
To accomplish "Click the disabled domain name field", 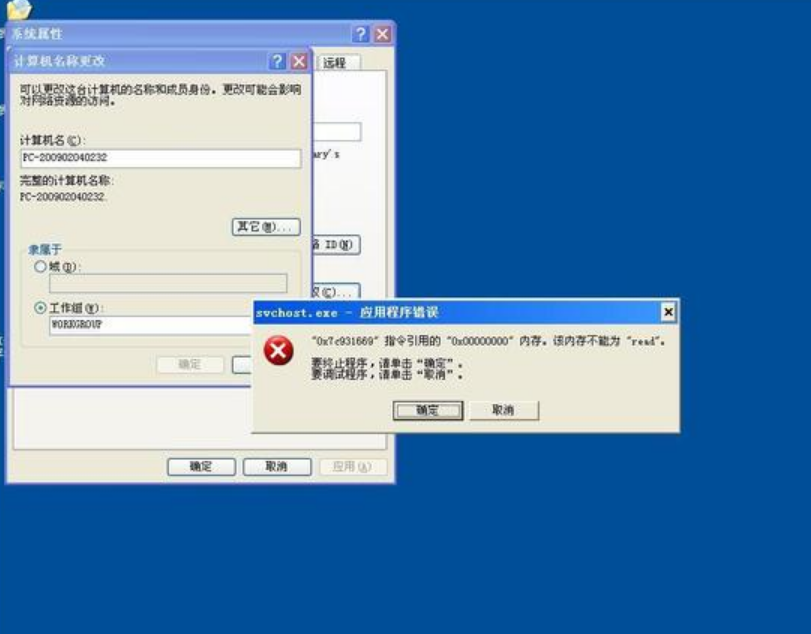I will [x=168, y=283].
